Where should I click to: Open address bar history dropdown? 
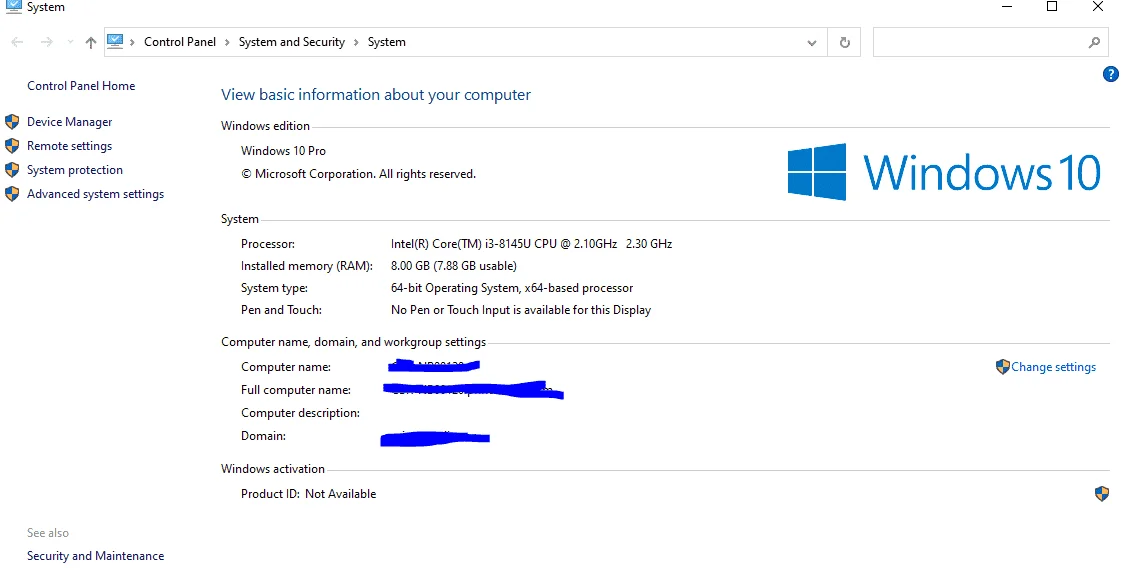(x=811, y=43)
